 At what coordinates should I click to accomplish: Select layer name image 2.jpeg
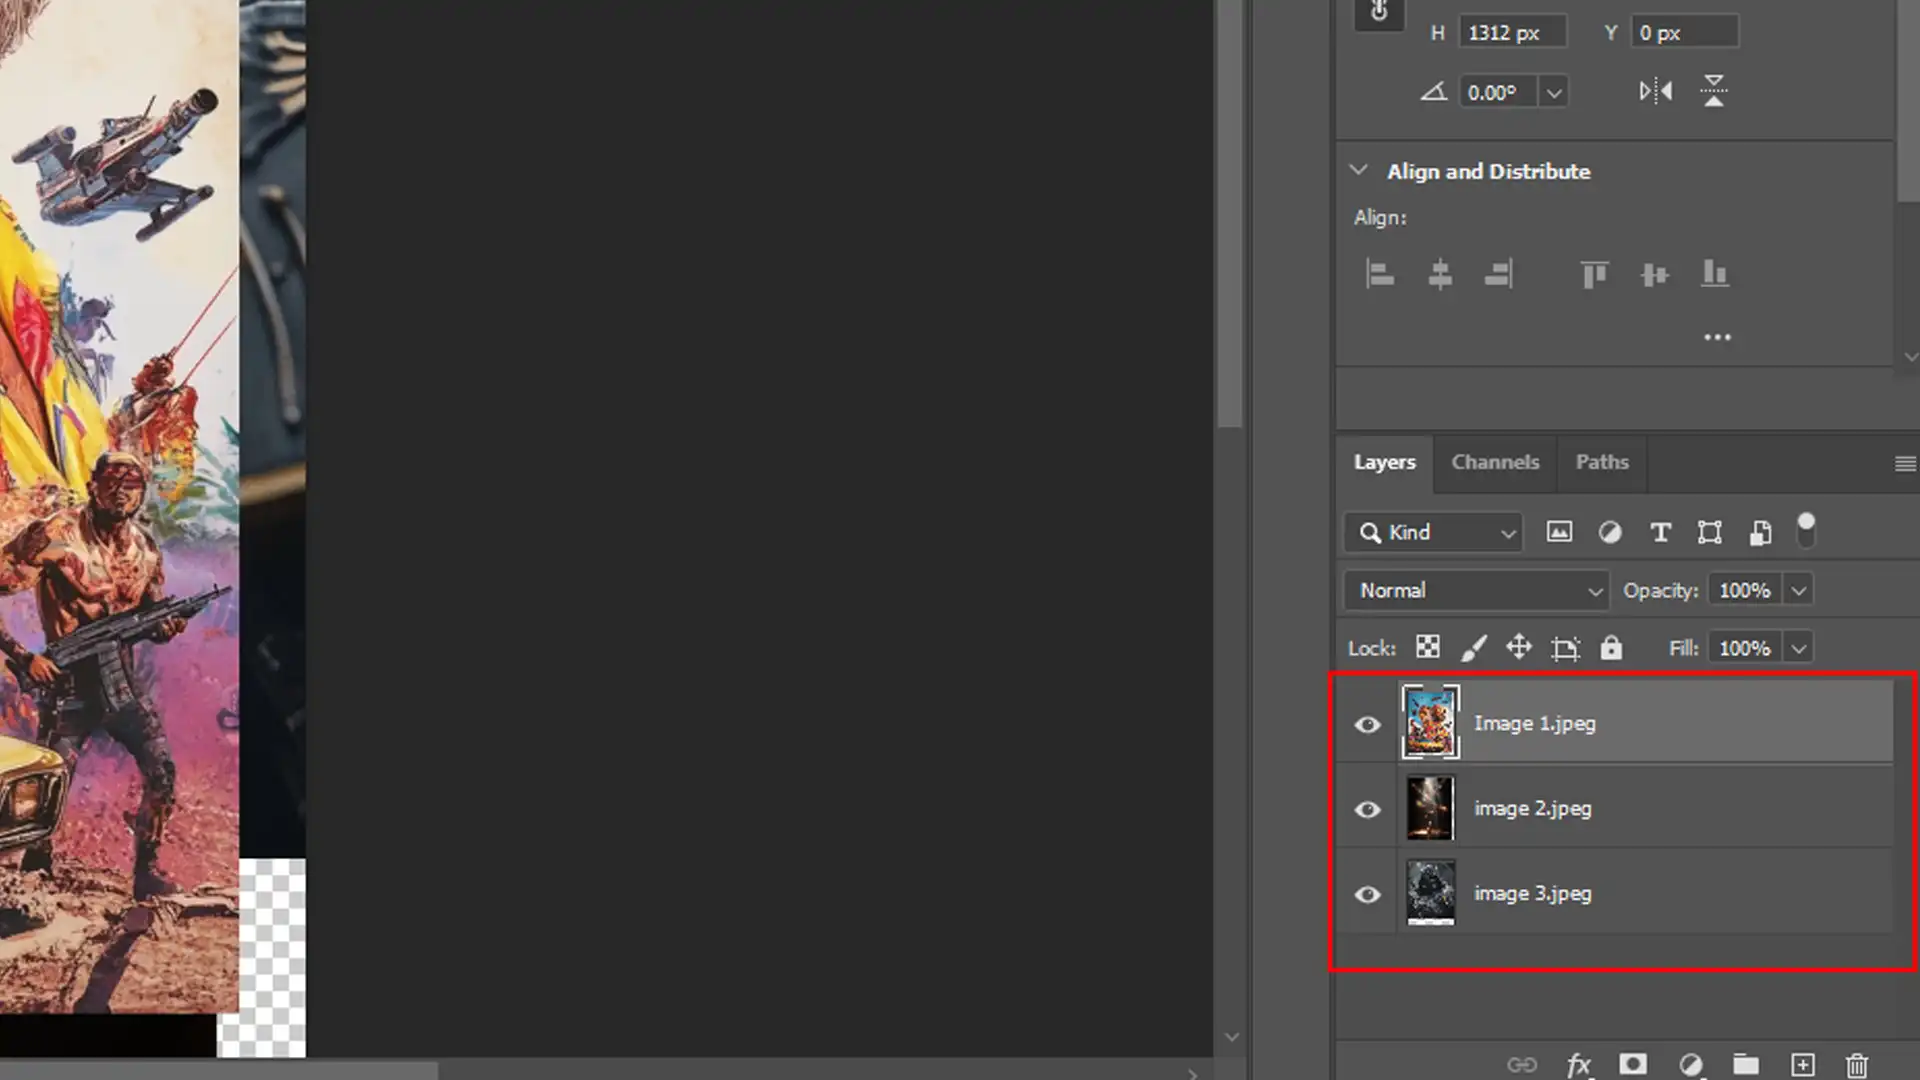pyautogui.click(x=1532, y=808)
